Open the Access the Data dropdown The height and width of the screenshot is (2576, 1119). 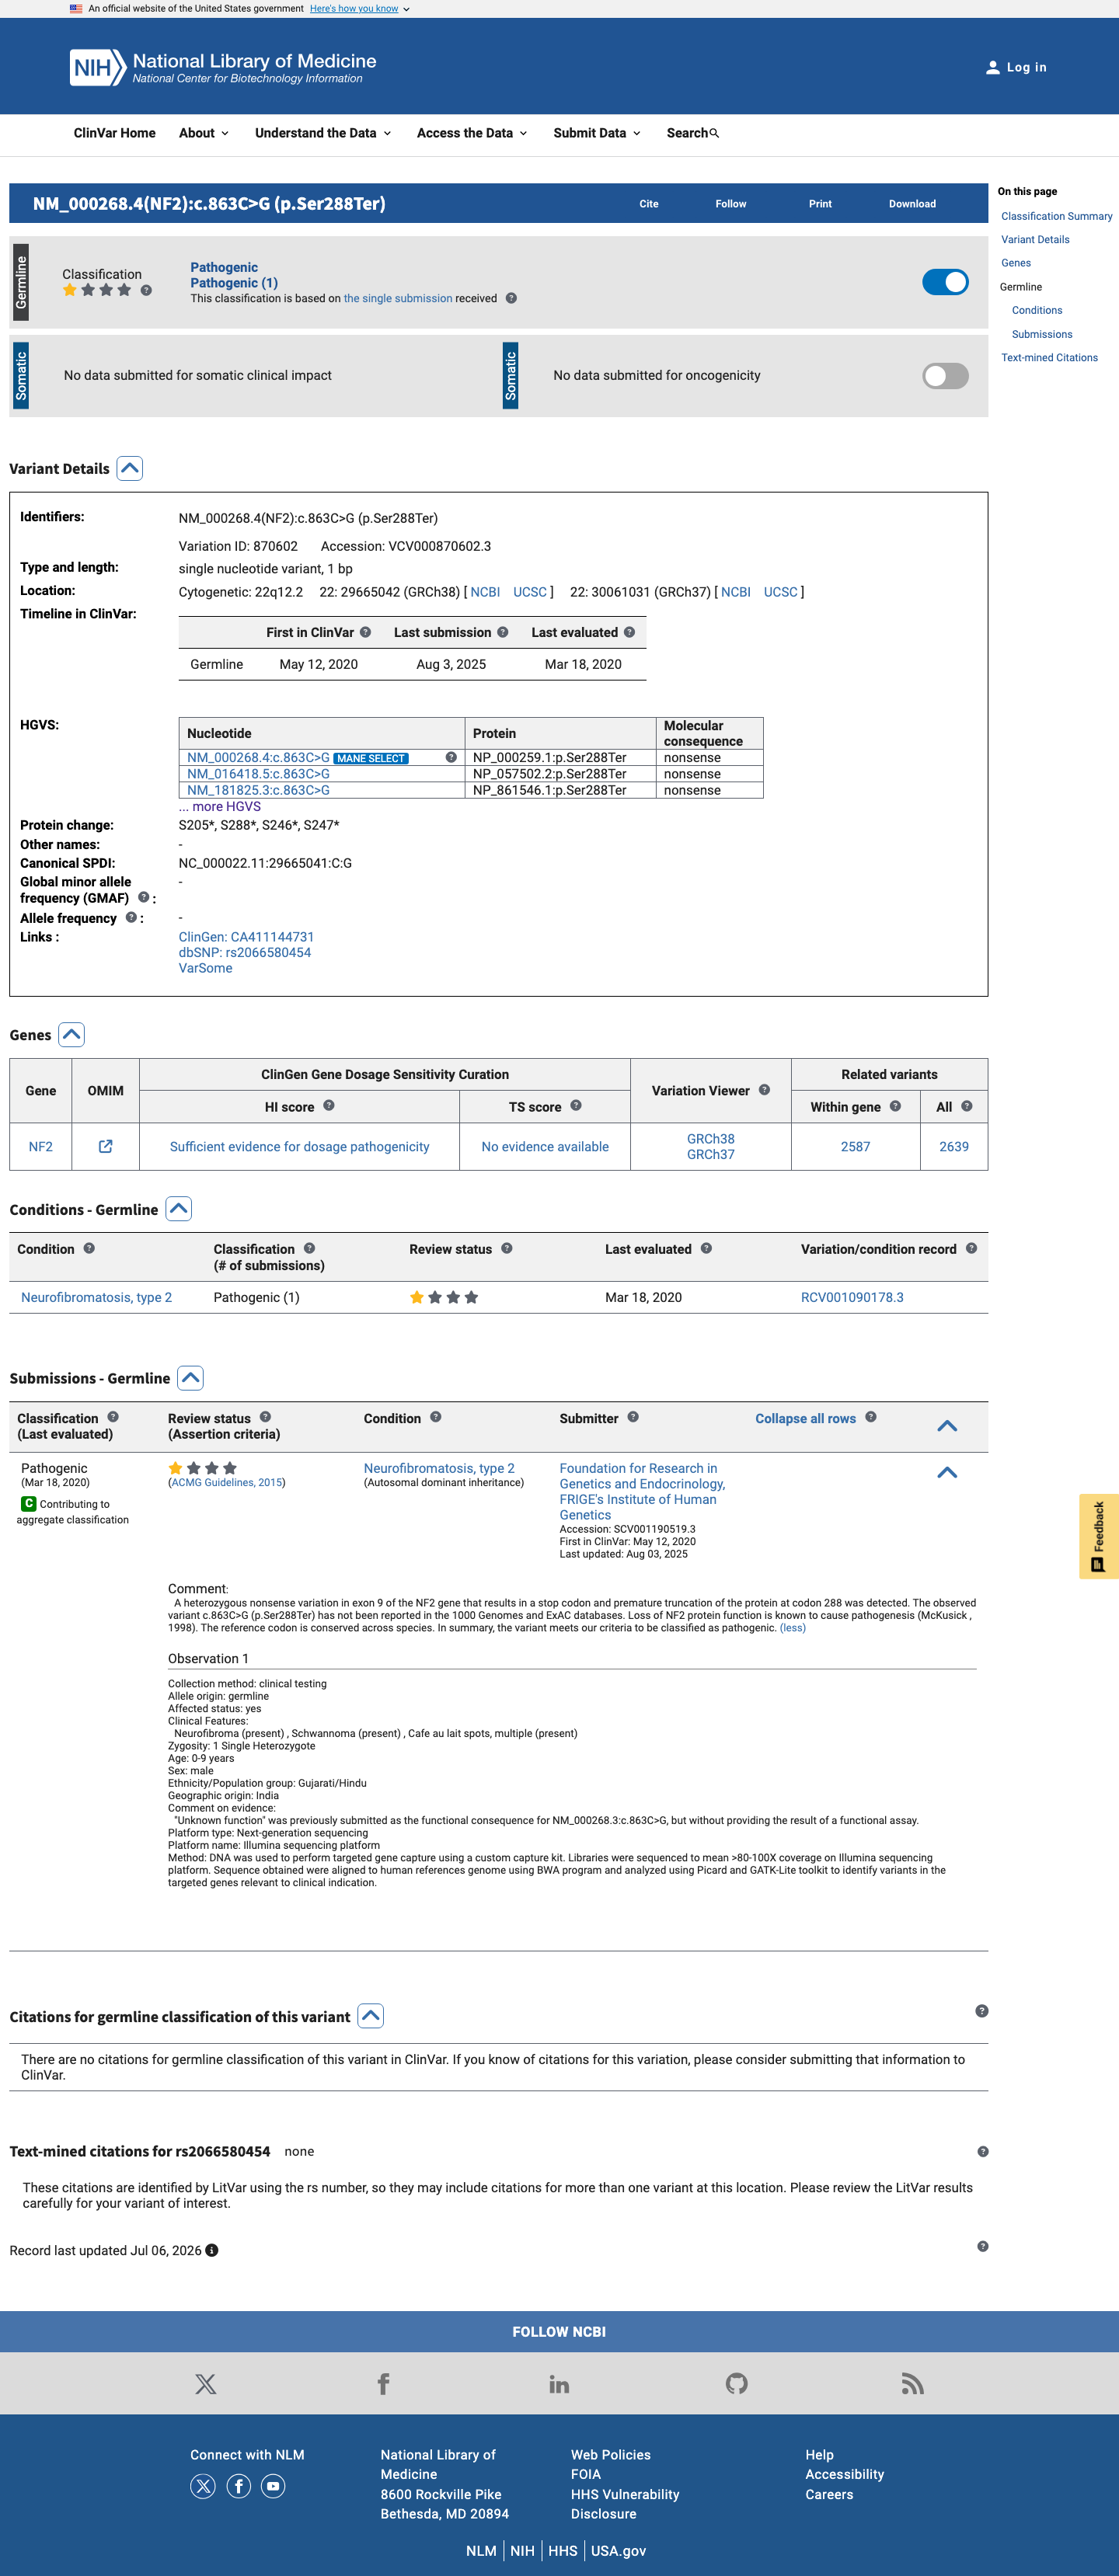[472, 133]
